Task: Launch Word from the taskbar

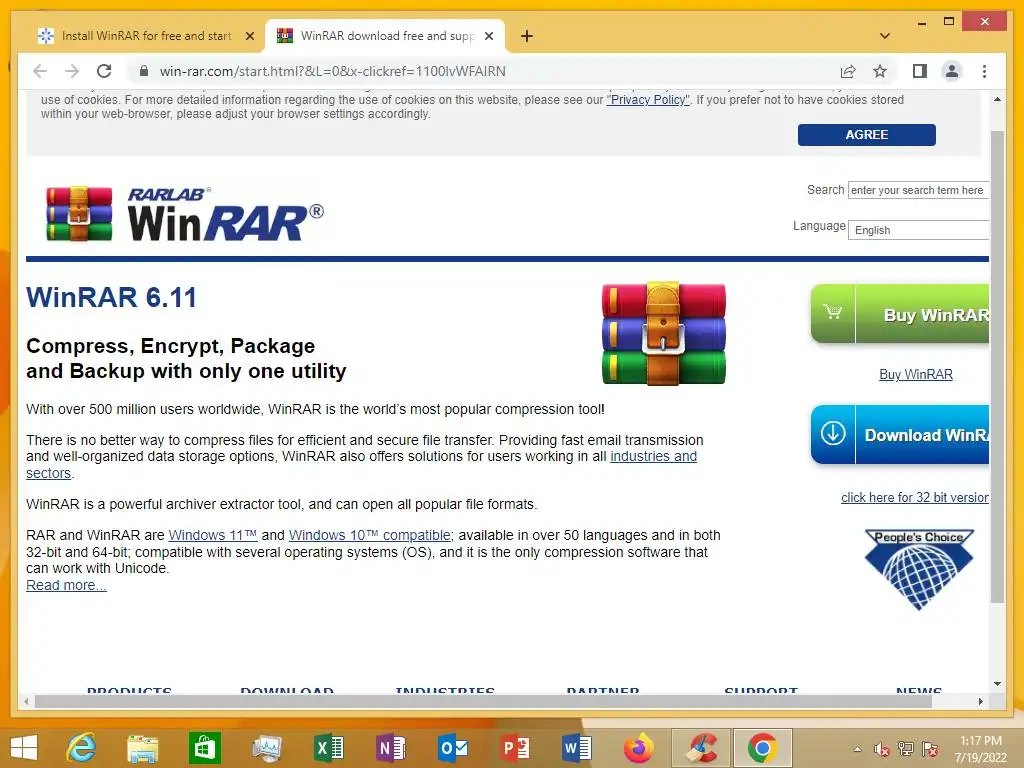Action: tap(577, 748)
